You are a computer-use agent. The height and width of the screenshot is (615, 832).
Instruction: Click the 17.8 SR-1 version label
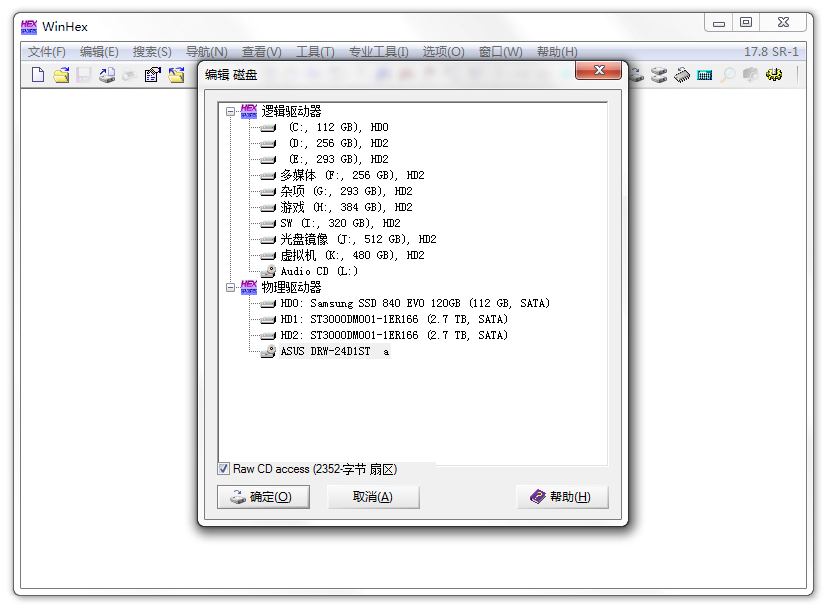771,52
